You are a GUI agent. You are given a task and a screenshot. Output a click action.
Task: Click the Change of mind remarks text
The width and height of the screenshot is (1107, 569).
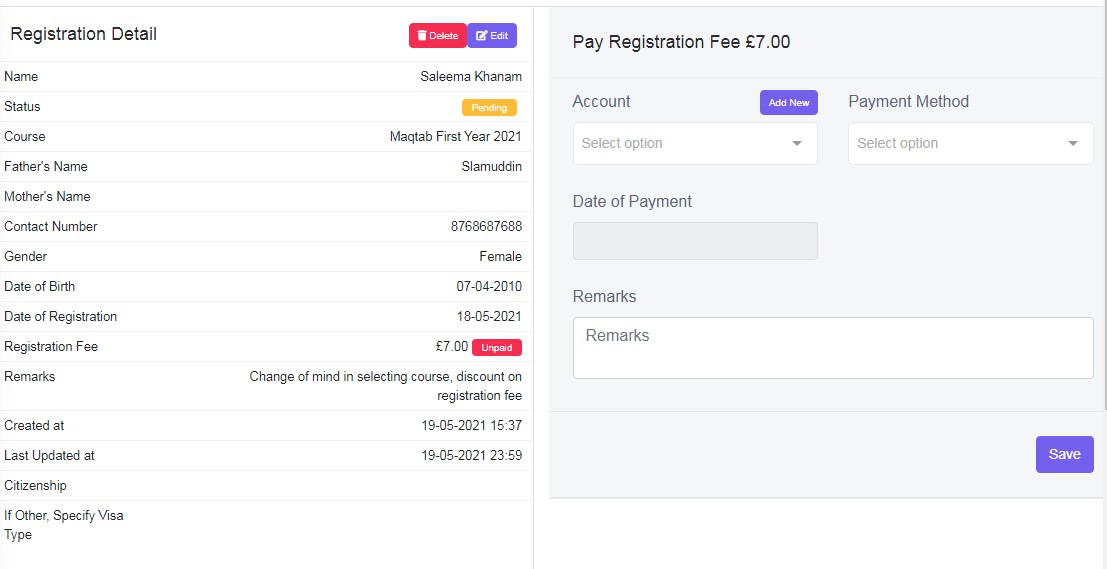click(386, 386)
